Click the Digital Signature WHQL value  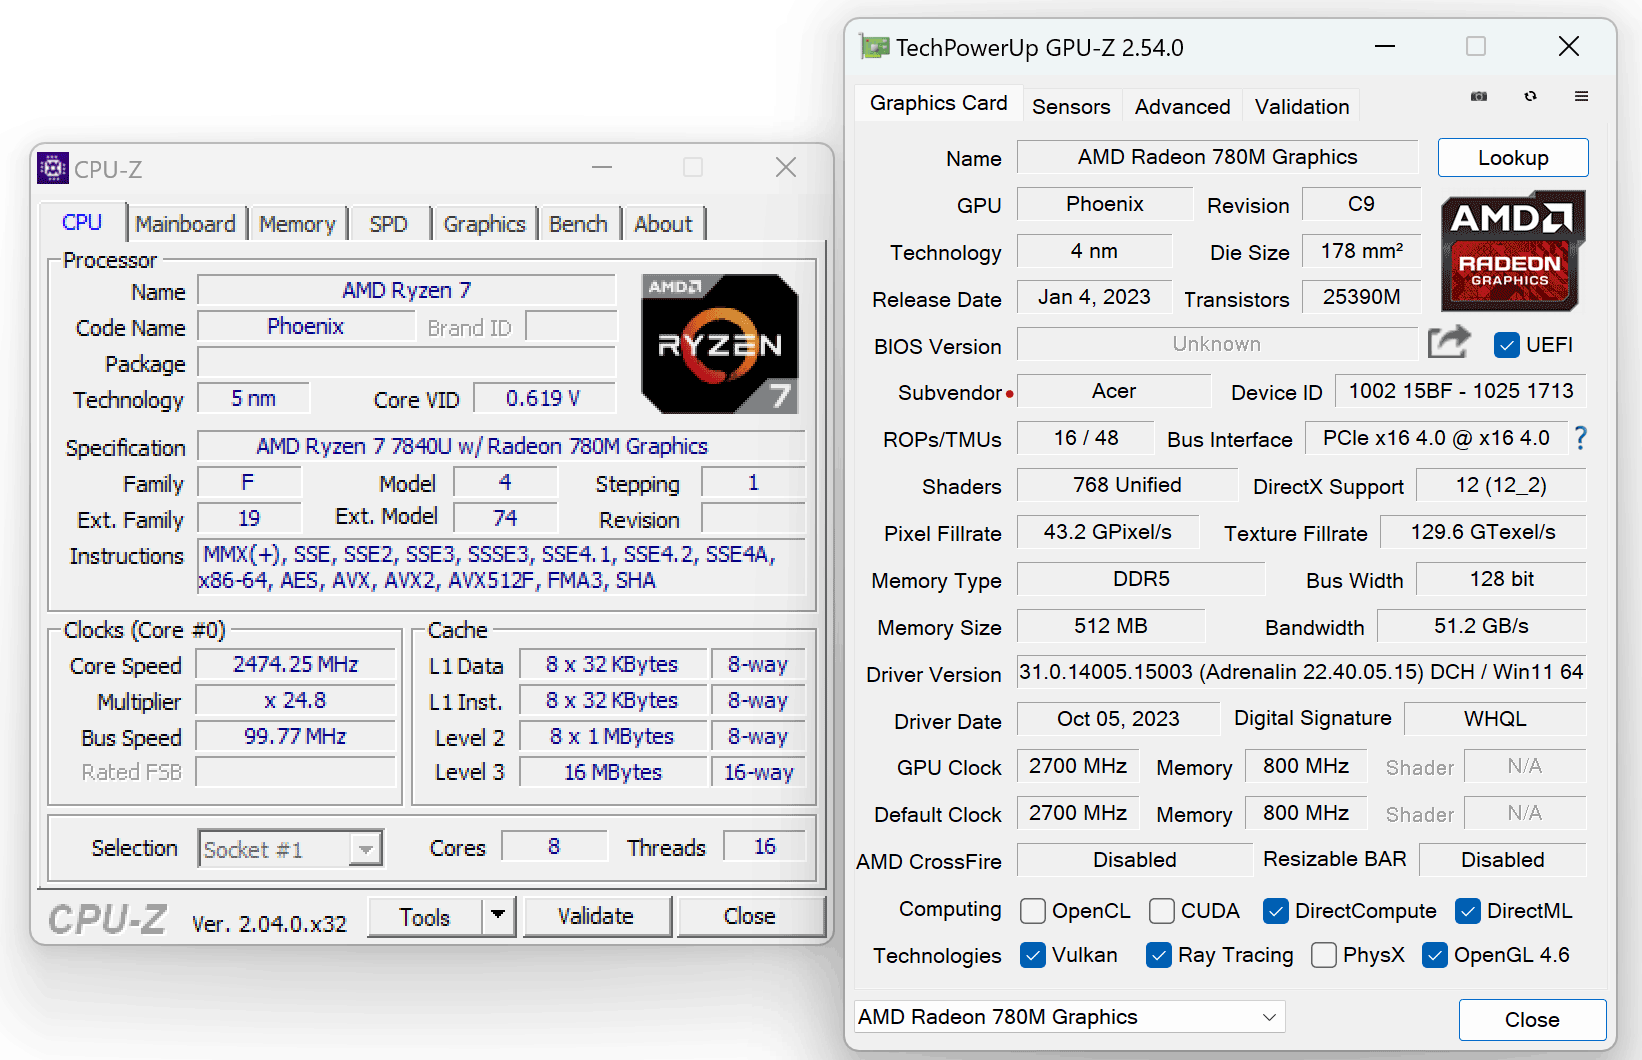click(x=1495, y=719)
